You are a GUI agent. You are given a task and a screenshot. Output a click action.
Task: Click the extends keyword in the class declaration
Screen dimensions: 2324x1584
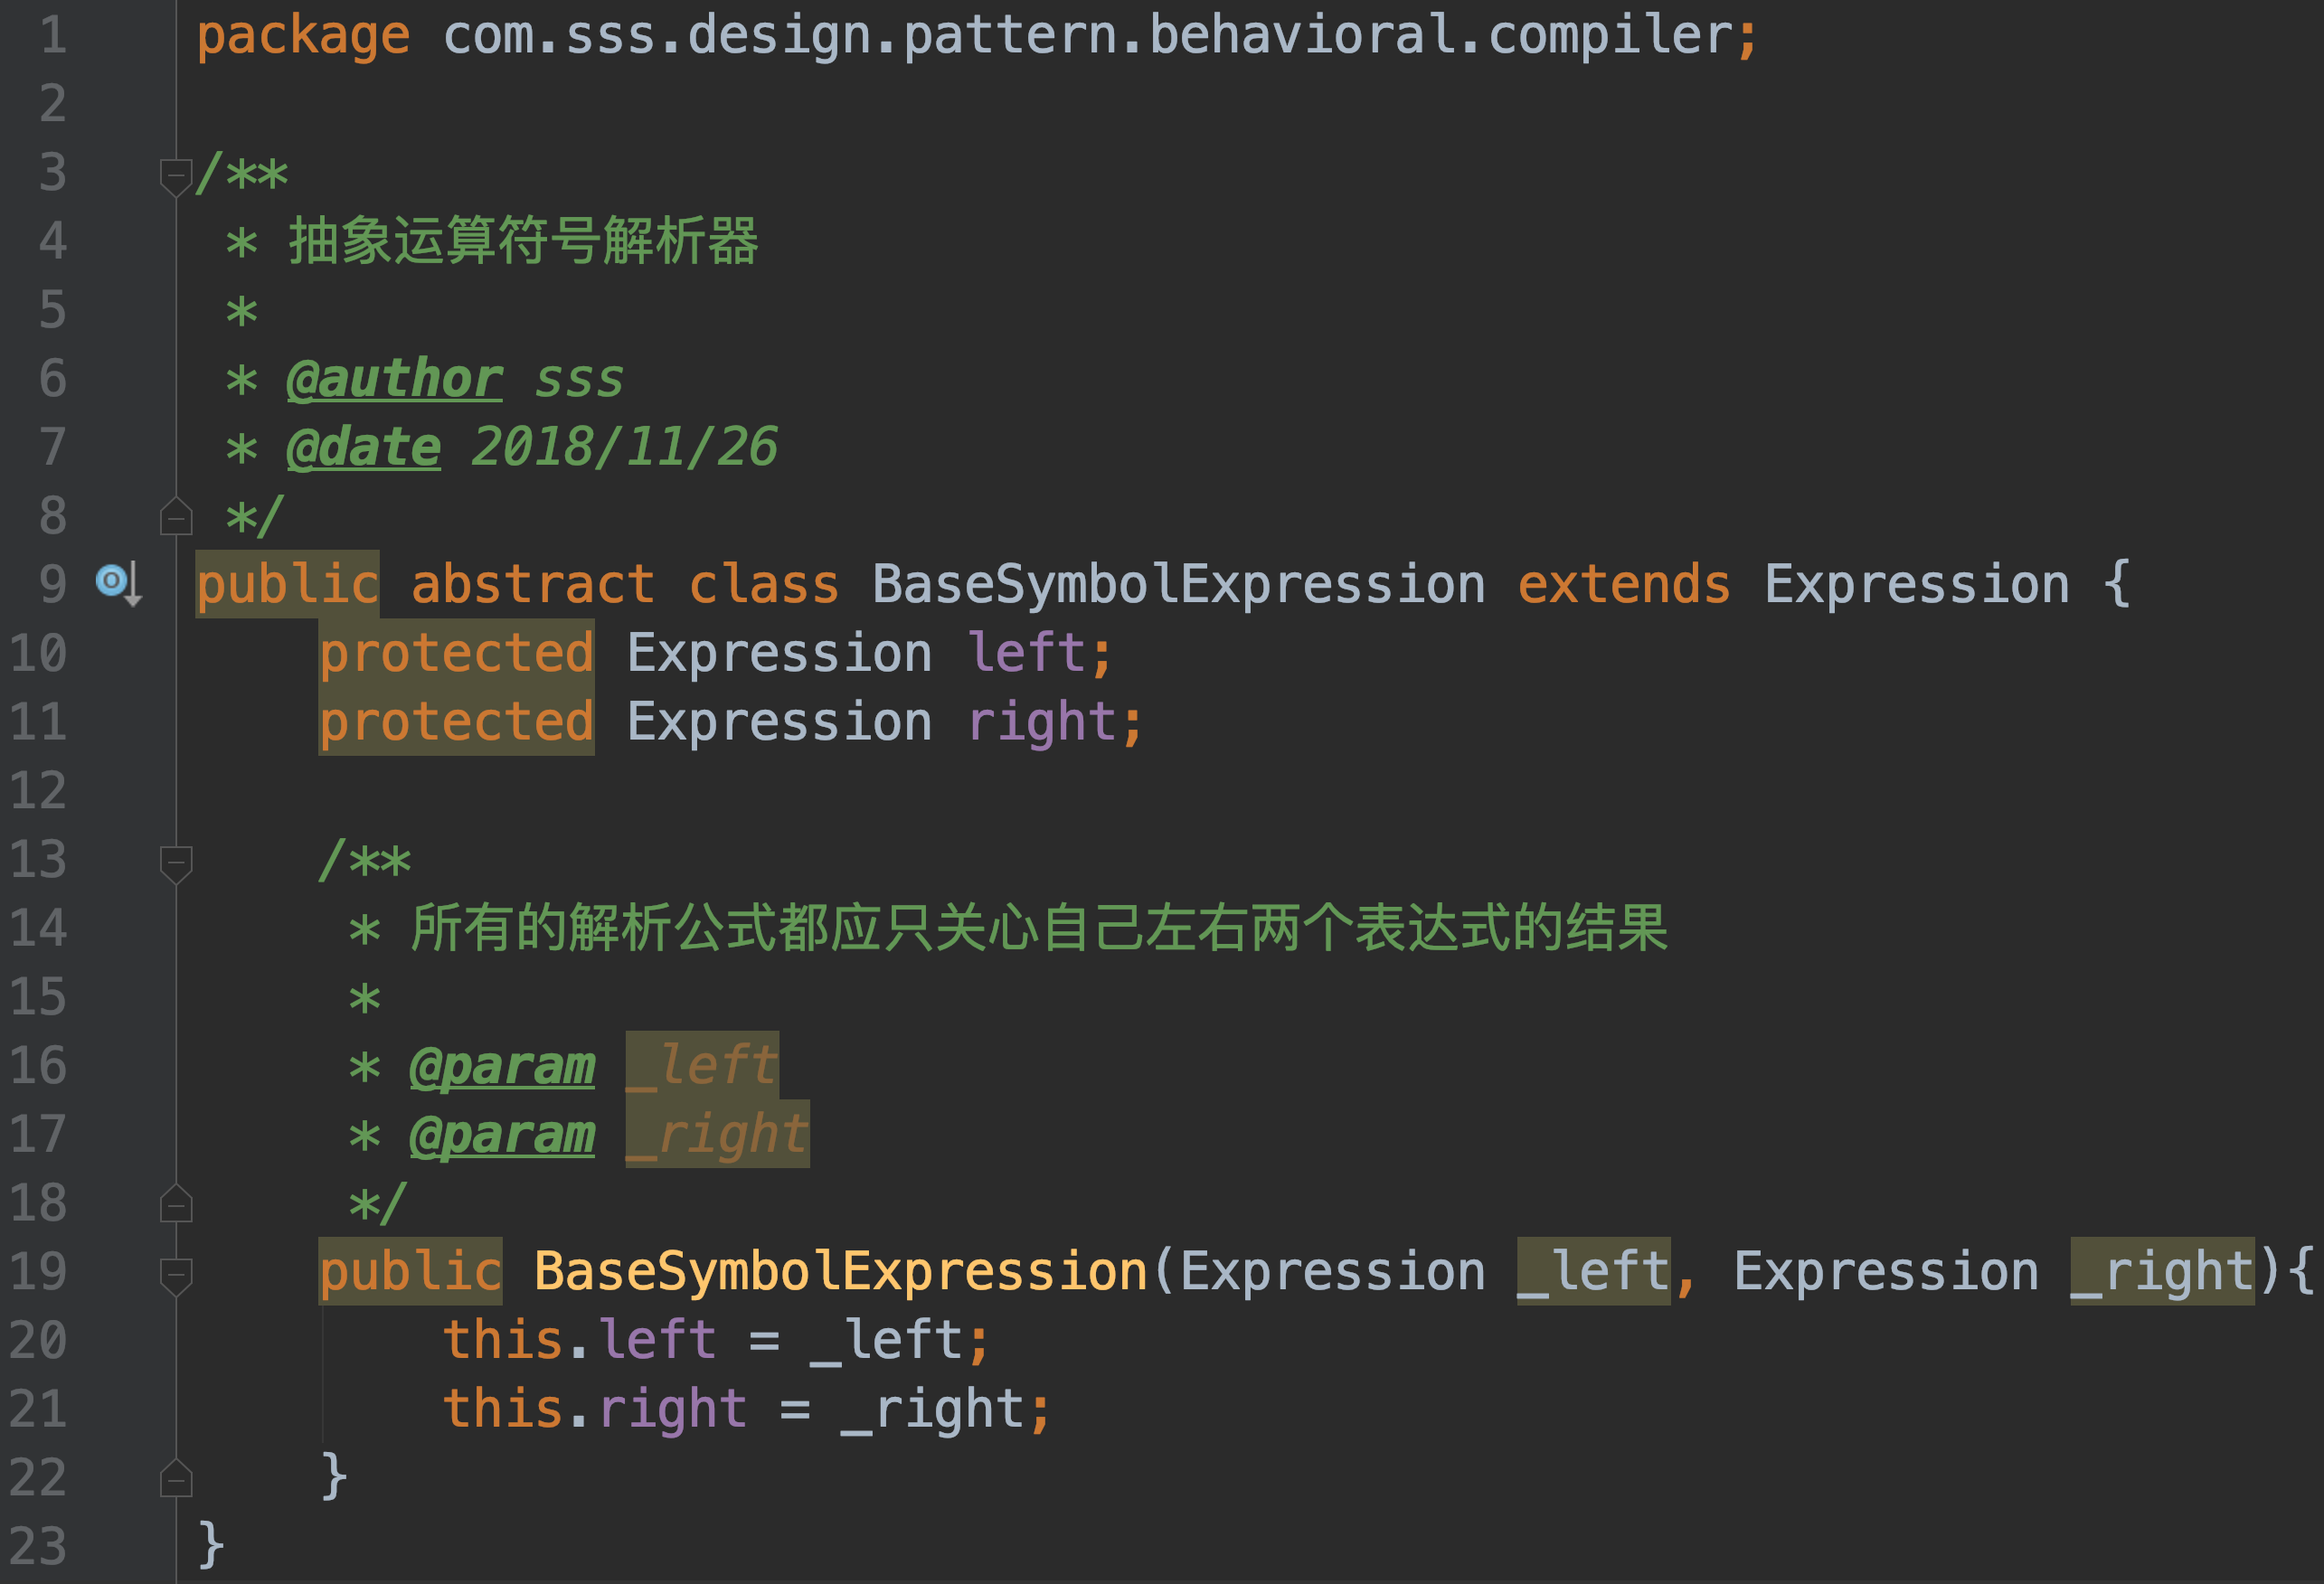(x=1623, y=584)
